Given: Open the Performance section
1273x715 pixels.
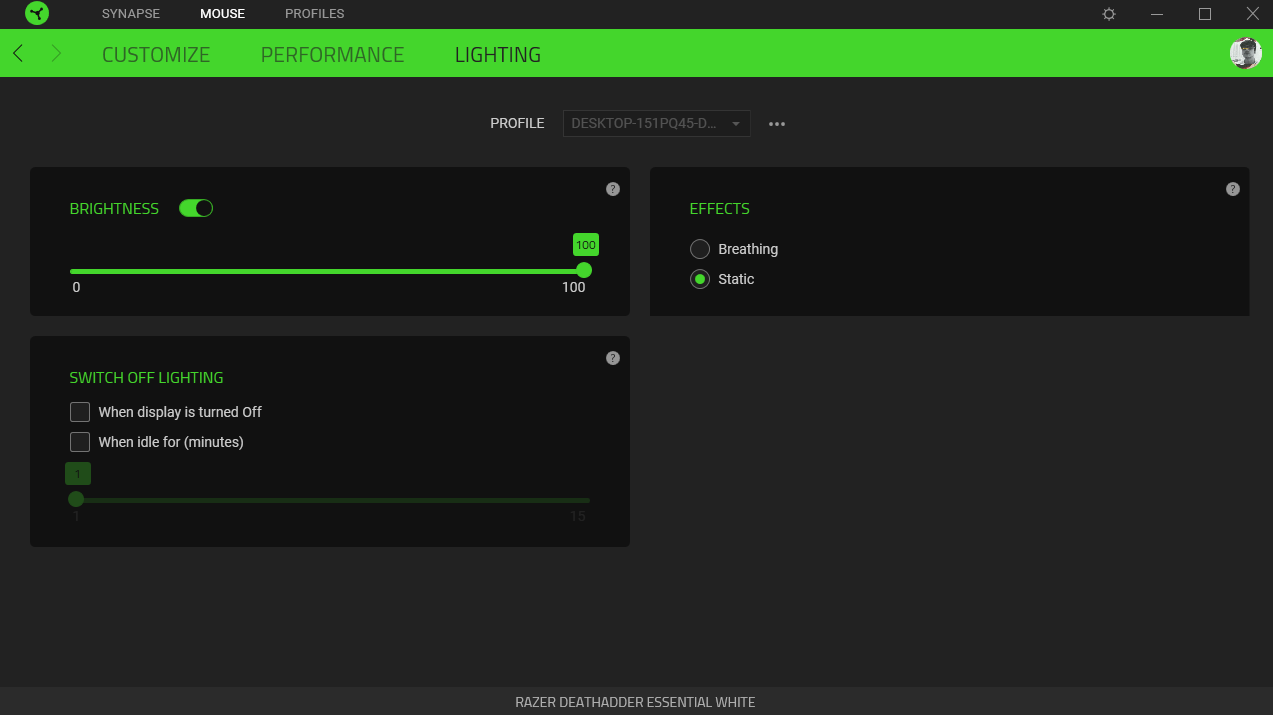Looking at the screenshot, I should coord(333,55).
